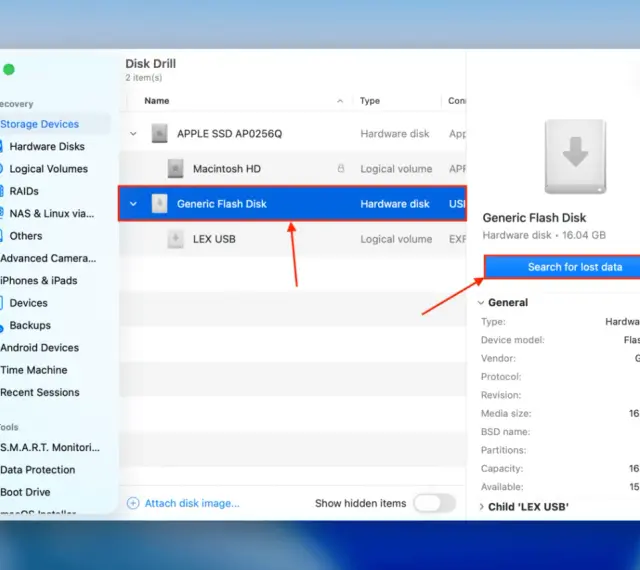Click the green window zoom button

click(x=9, y=69)
